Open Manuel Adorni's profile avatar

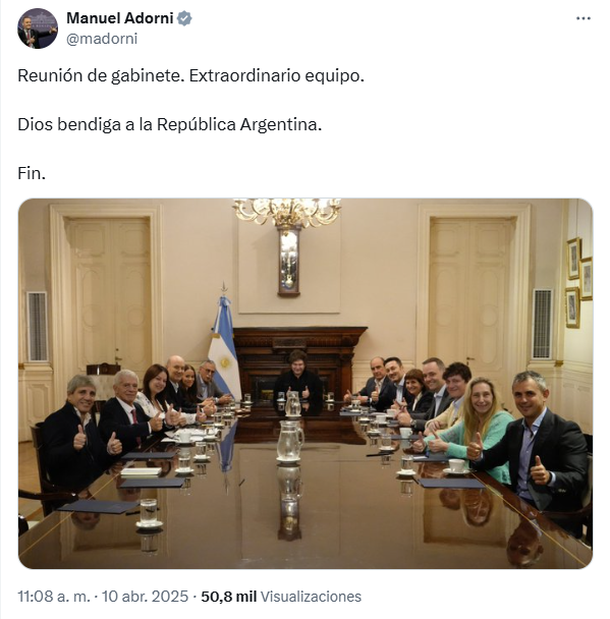pos(38,28)
